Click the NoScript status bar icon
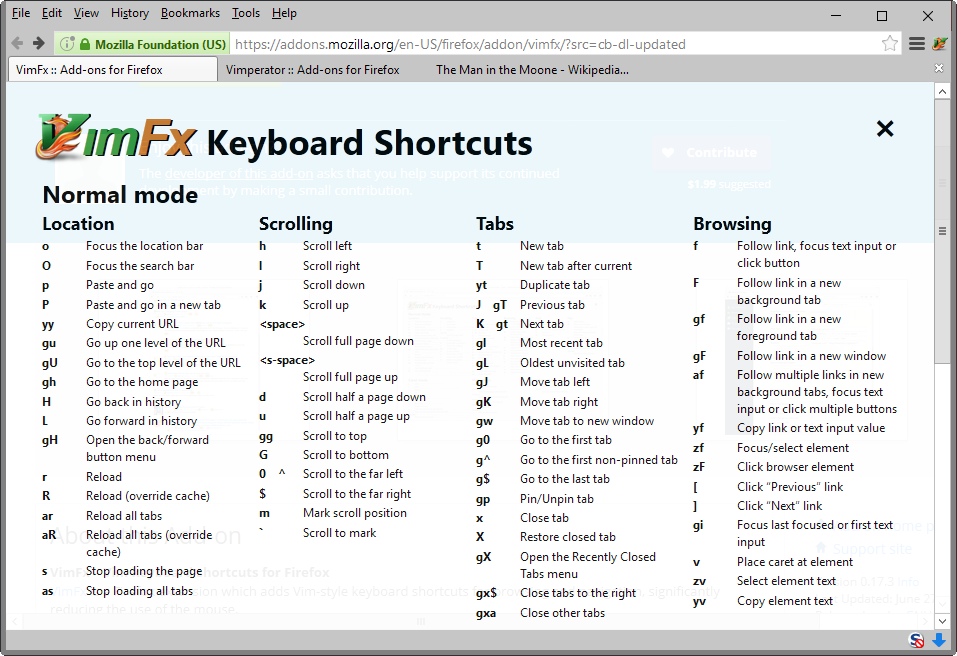This screenshot has width=957, height=656. coord(917,640)
